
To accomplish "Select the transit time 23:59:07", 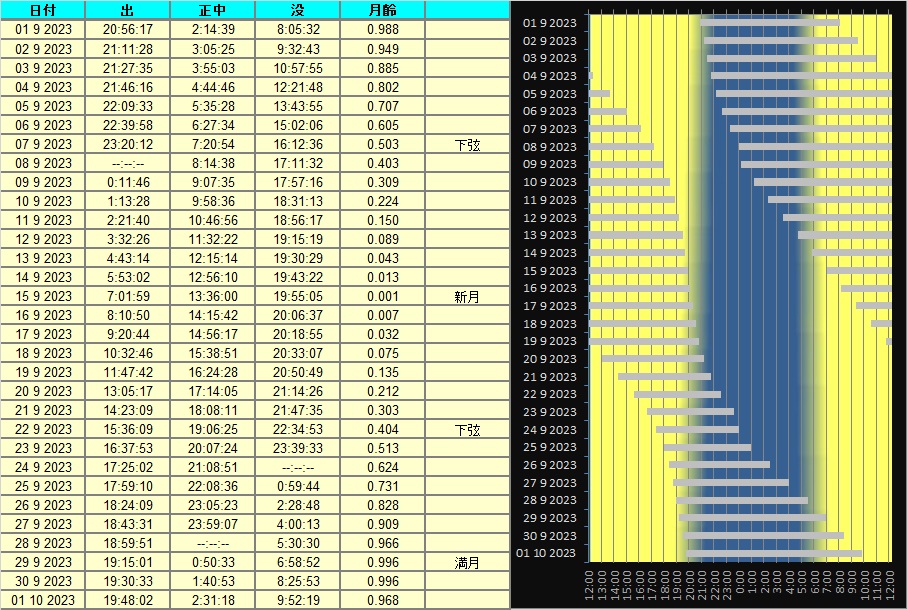I will pyautogui.click(x=212, y=525).
